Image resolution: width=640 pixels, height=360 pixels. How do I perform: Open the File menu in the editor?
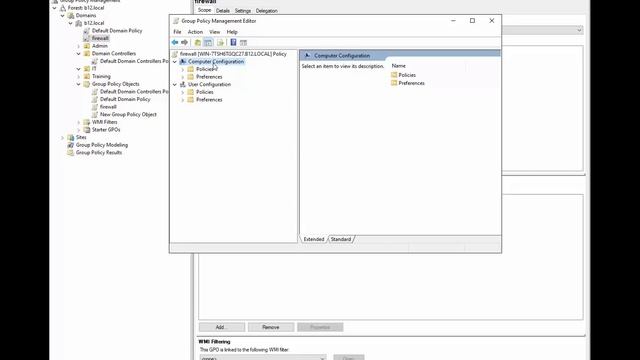coord(177,32)
